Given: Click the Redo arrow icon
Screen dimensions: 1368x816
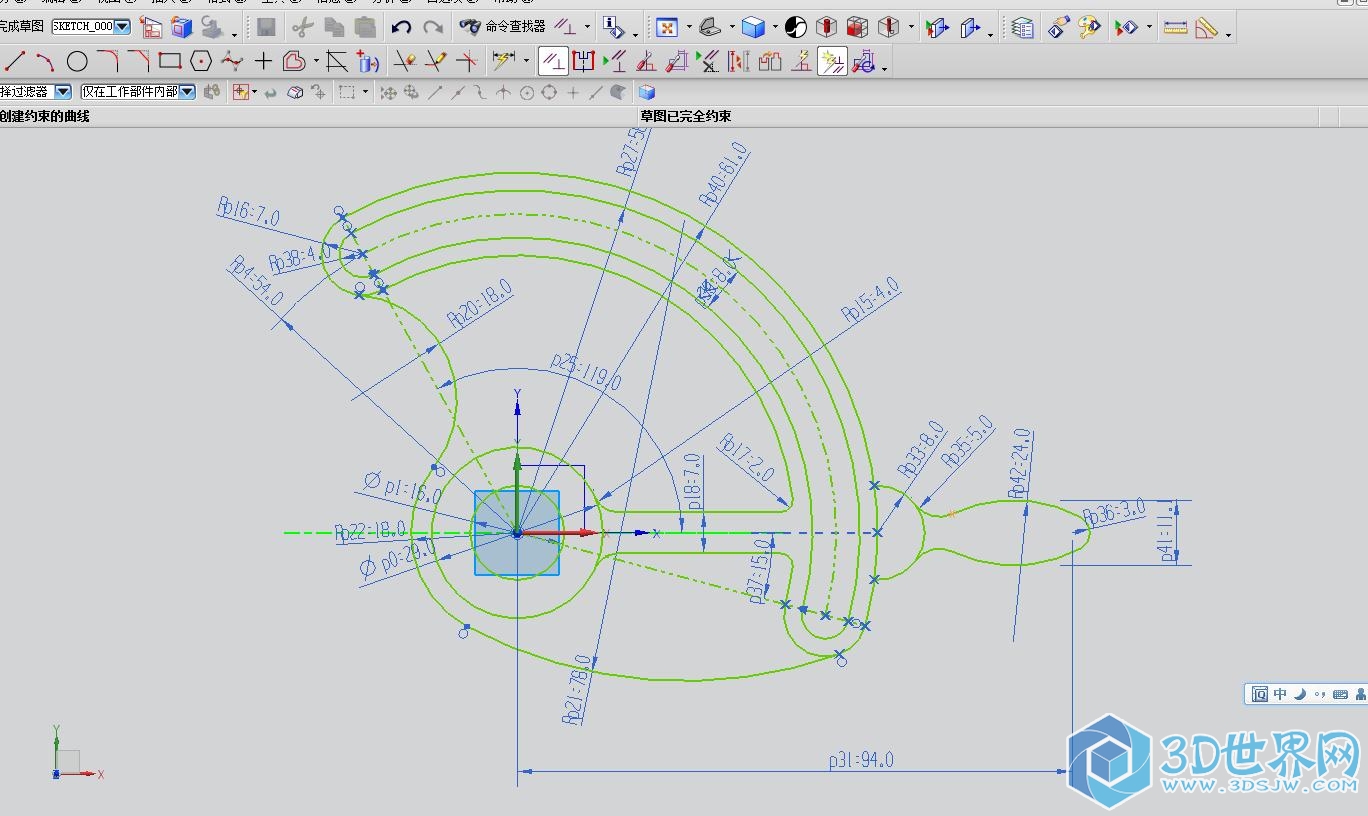Looking at the screenshot, I should click(433, 28).
